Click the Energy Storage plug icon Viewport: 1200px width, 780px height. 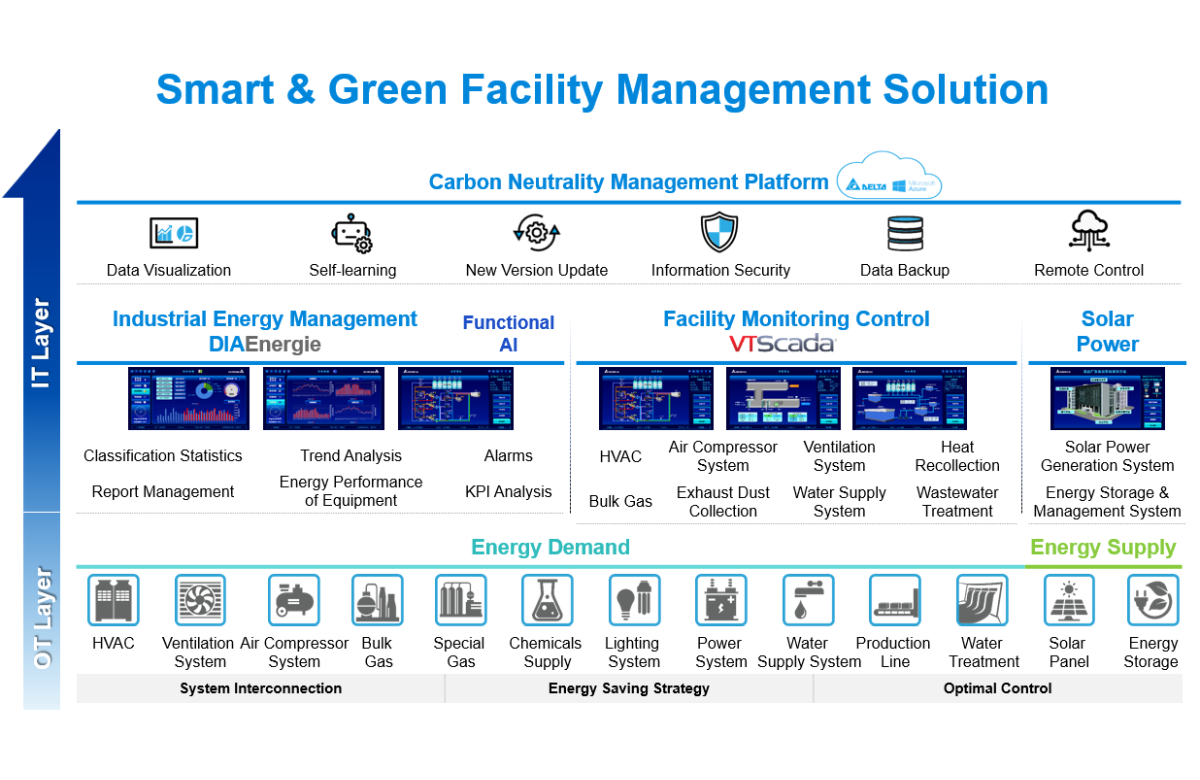1152,601
